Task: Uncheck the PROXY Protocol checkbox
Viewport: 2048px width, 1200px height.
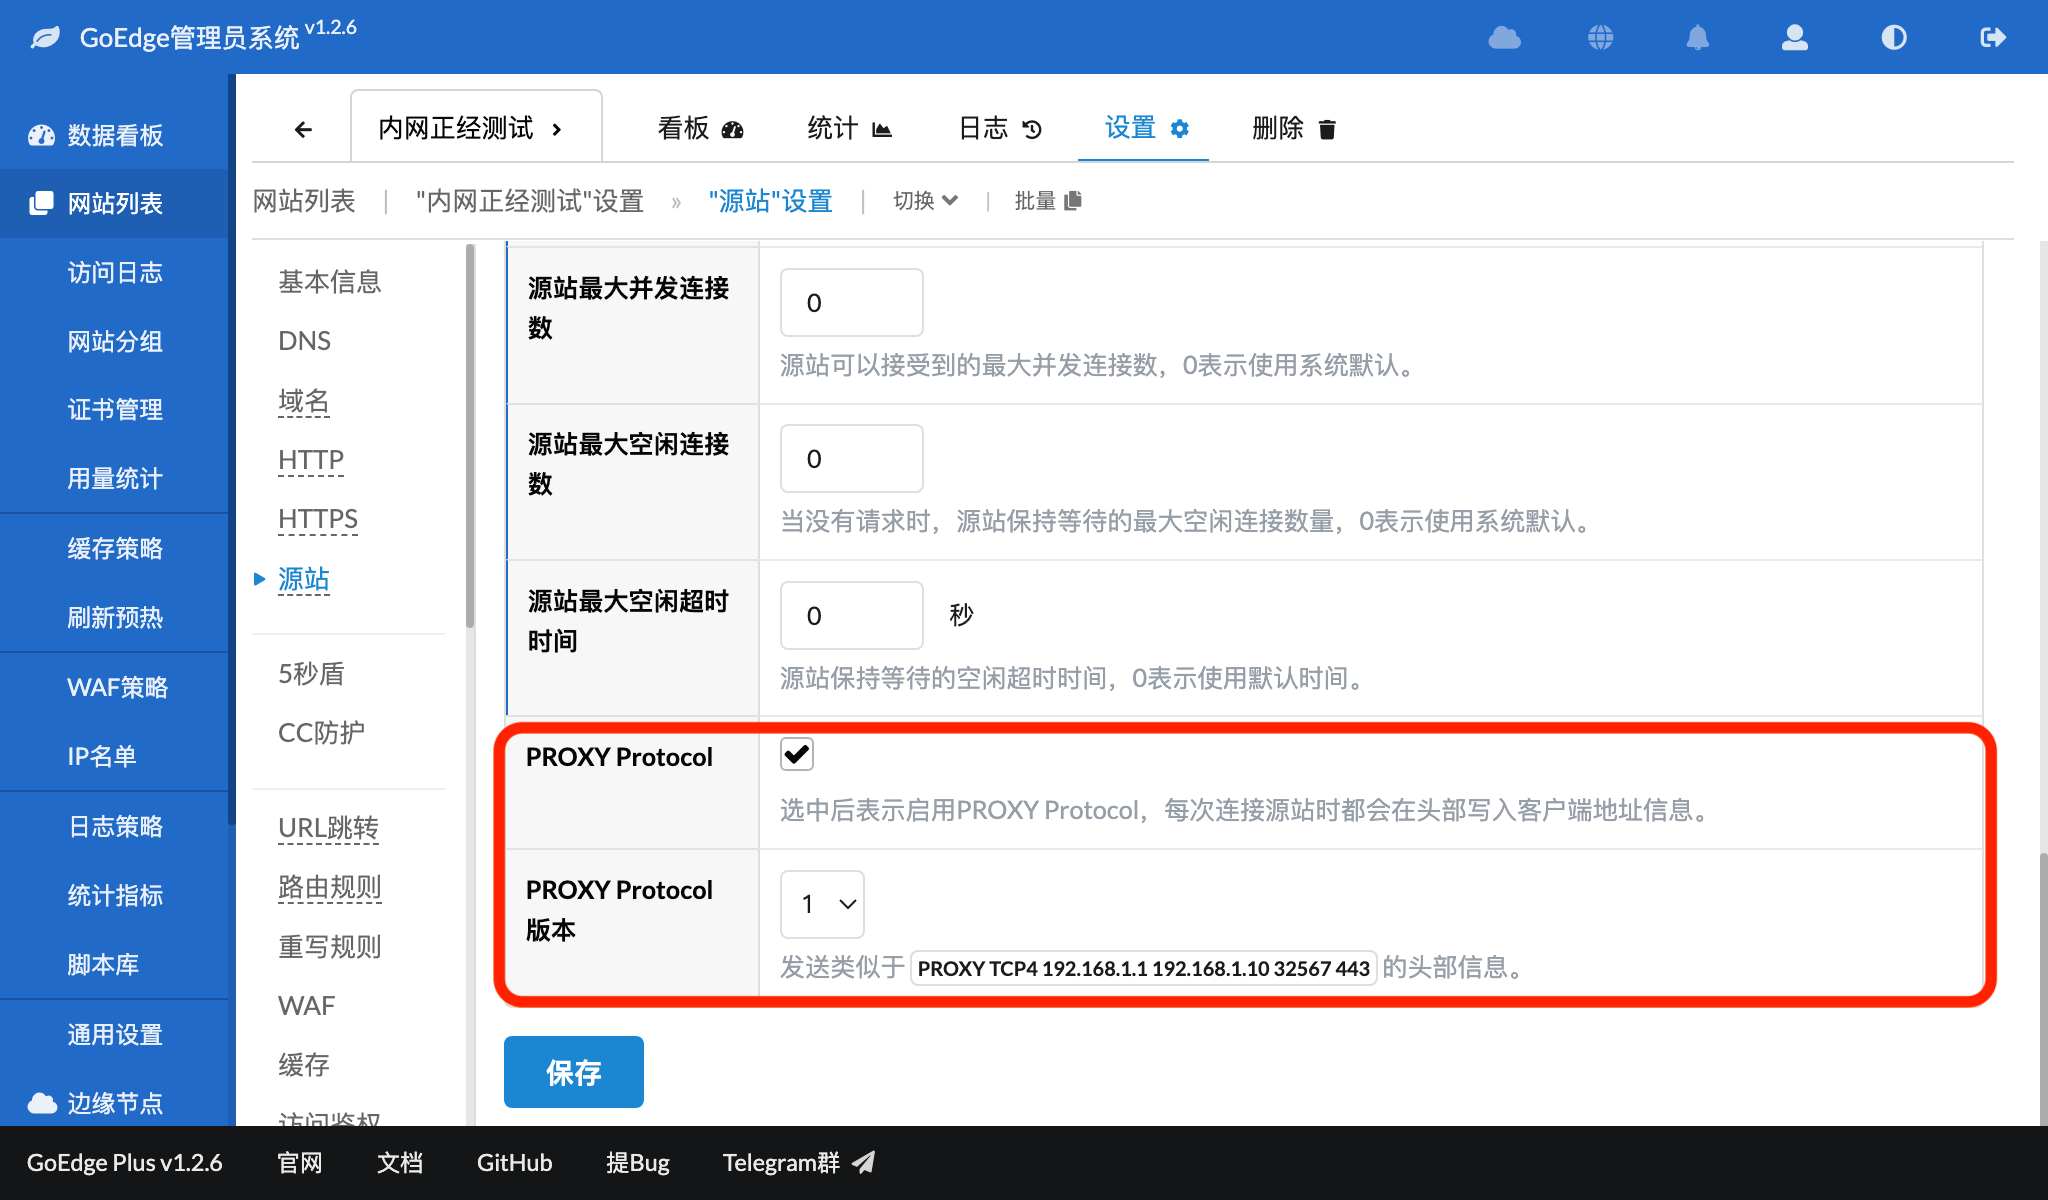Action: click(x=797, y=754)
